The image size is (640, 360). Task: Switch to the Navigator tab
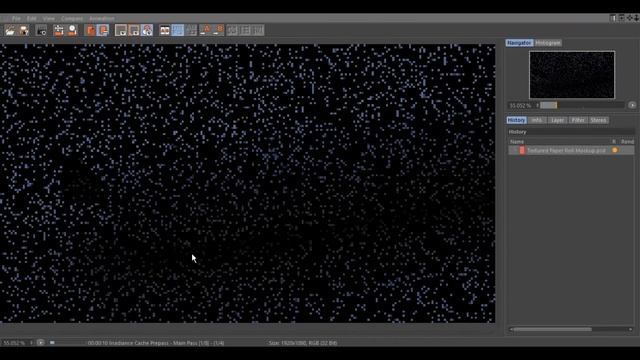click(519, 43)
